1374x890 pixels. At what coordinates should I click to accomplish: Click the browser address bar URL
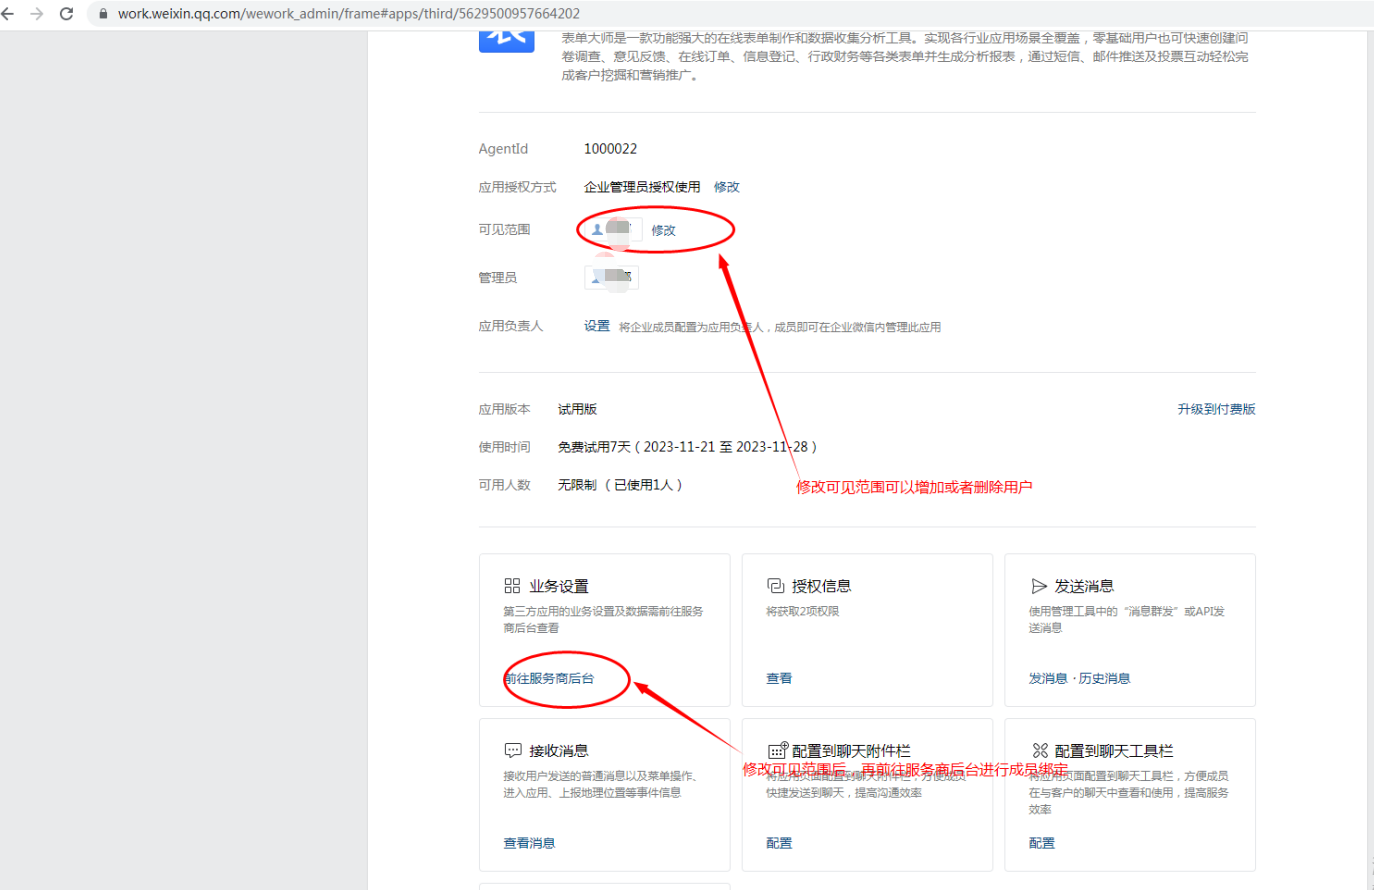click(349, 14)
